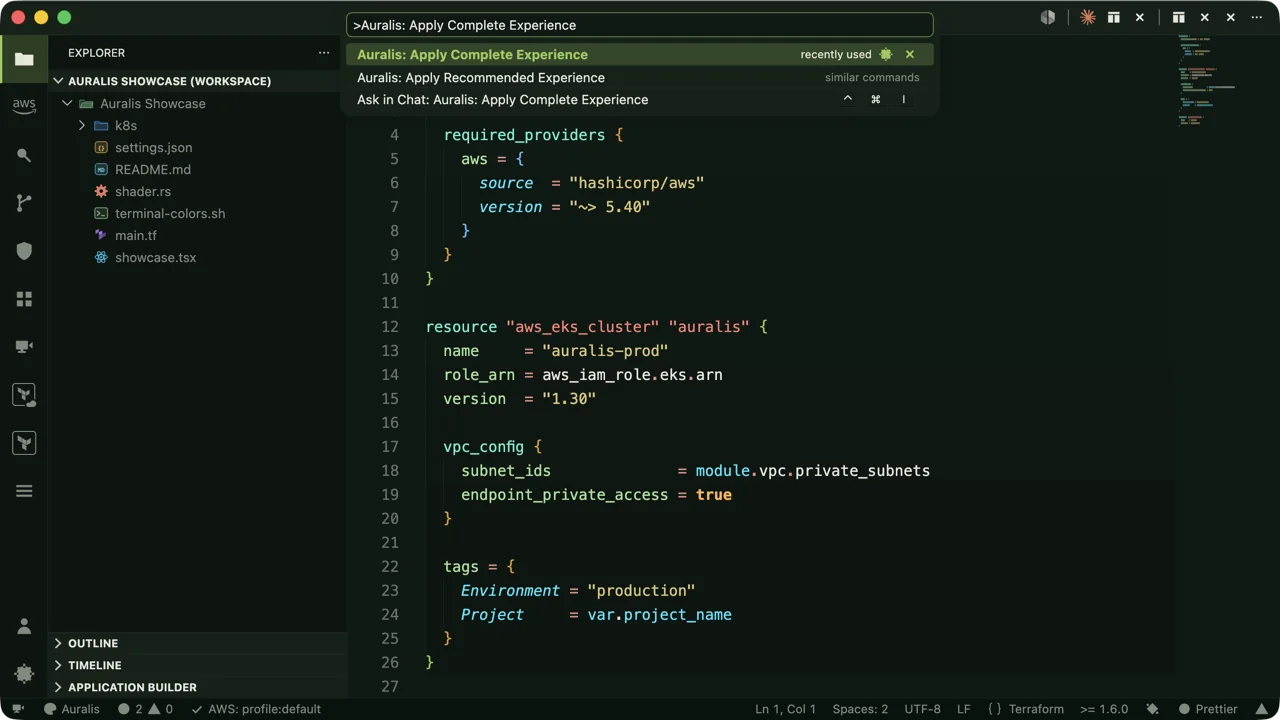Click the remote window icon in status bar
Viewport: 1280px width, 720px height.
18,709
